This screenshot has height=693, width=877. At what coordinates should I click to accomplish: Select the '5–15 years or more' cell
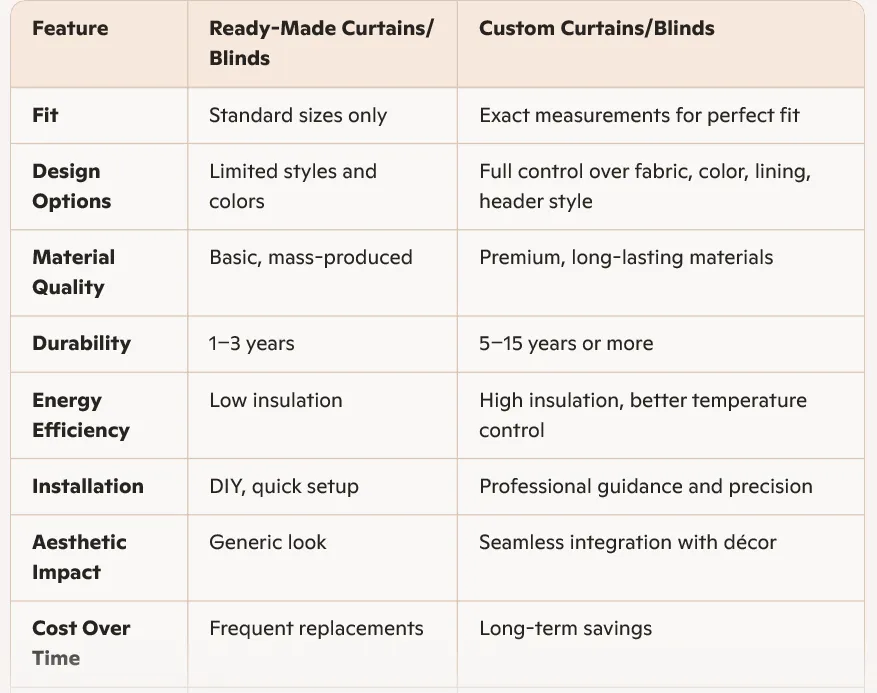565,343
